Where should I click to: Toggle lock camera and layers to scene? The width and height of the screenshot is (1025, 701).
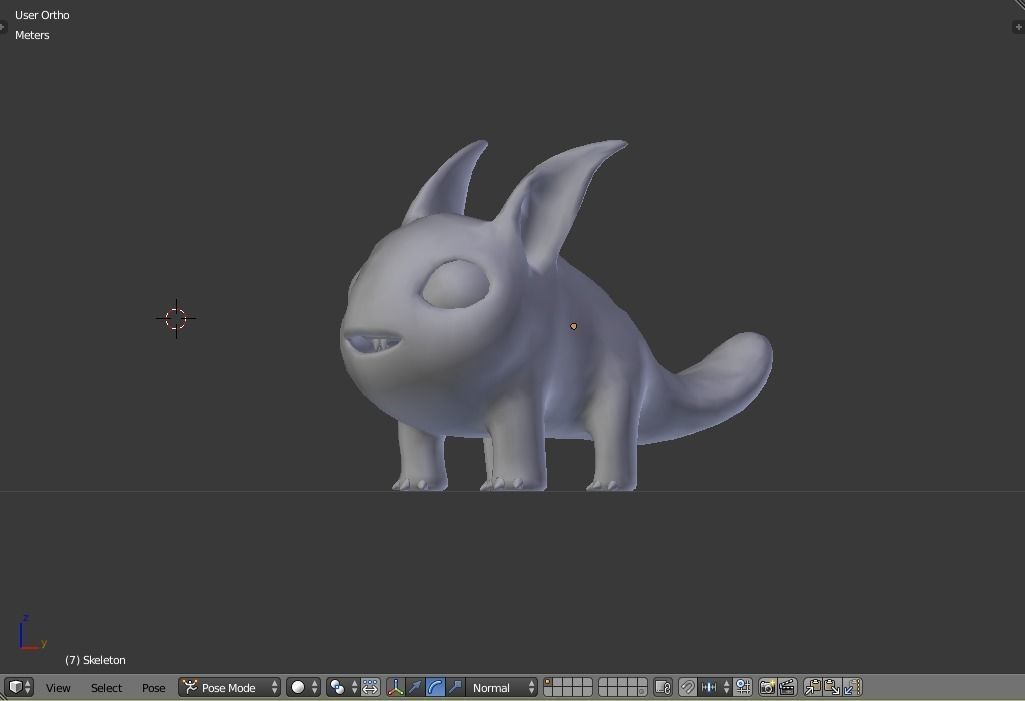(x=663, y=687)
